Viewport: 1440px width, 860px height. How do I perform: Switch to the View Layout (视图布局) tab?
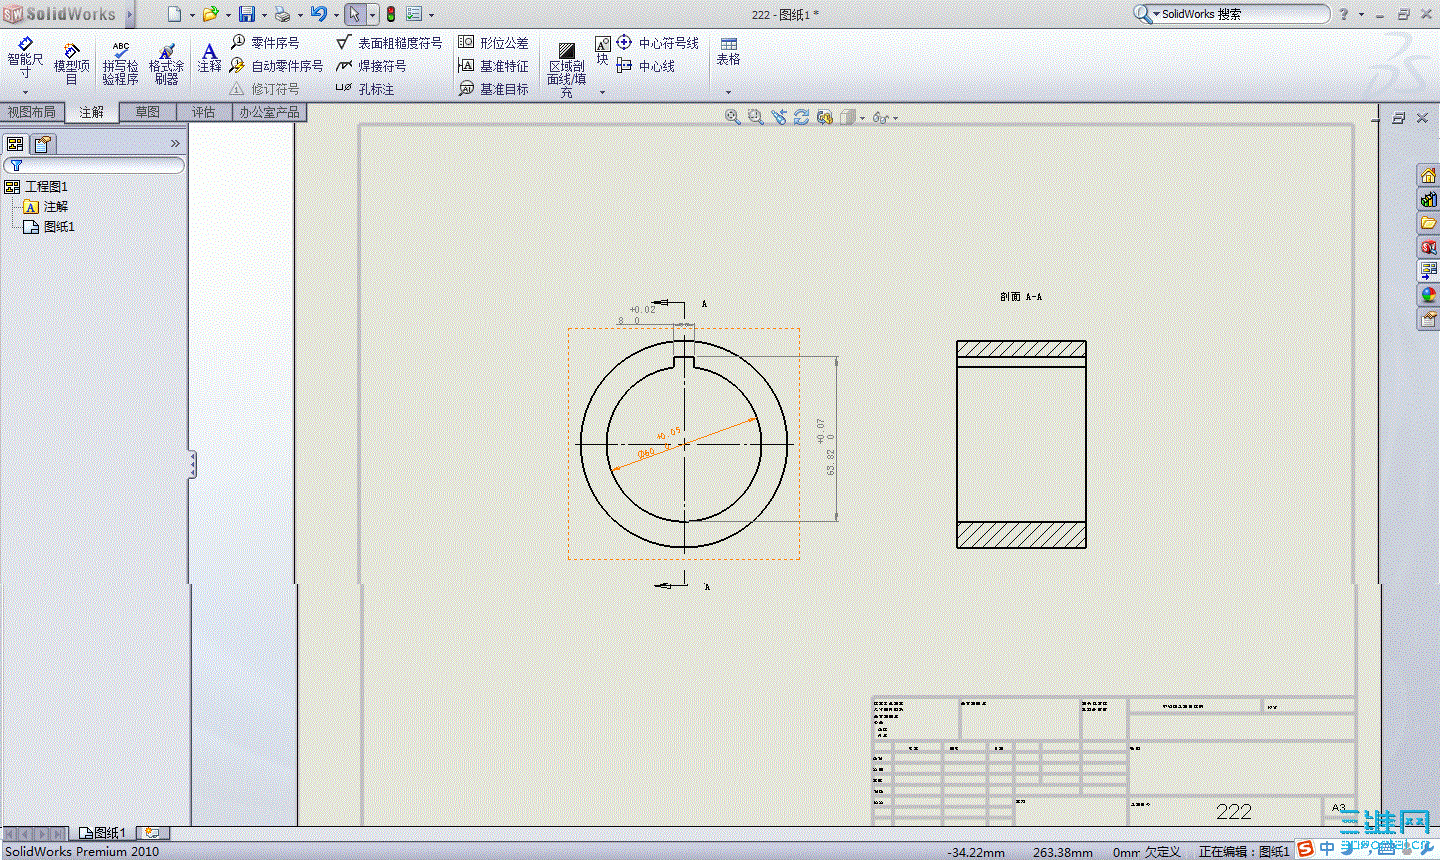32,112
